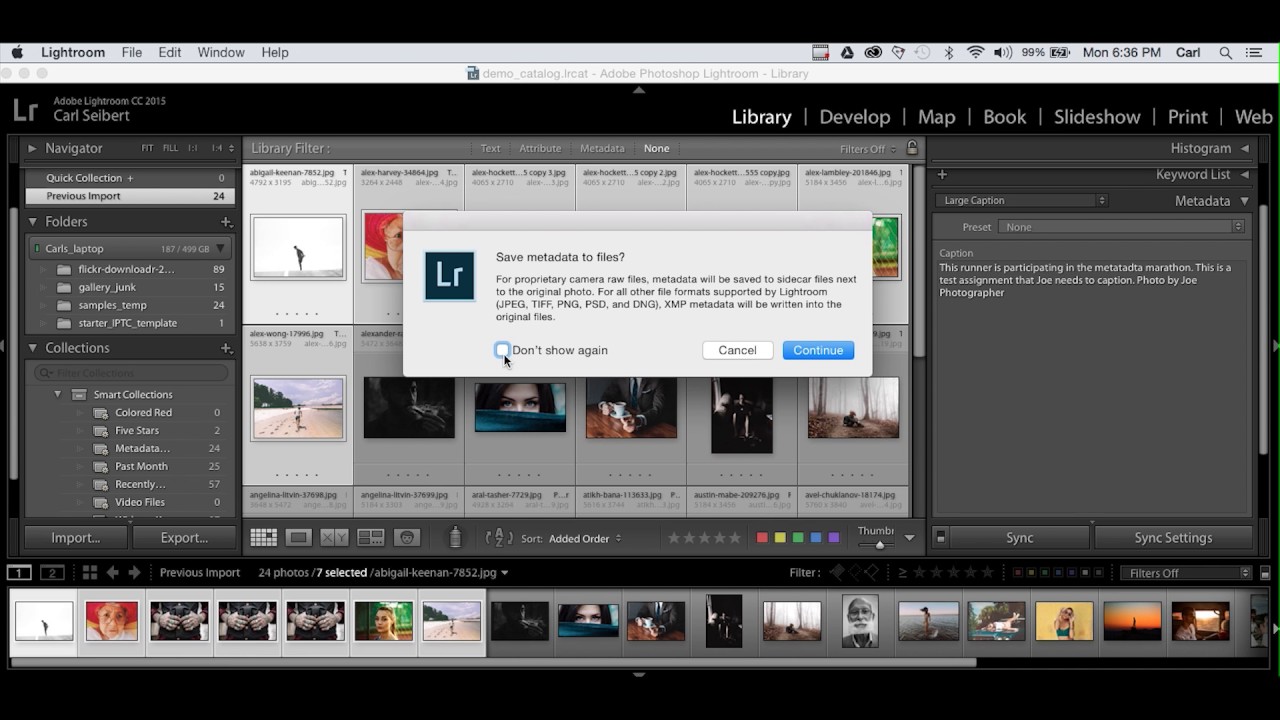Create a collection with Collections plus icon
Screen dimensions: 1280x720
tap(227, 348)
